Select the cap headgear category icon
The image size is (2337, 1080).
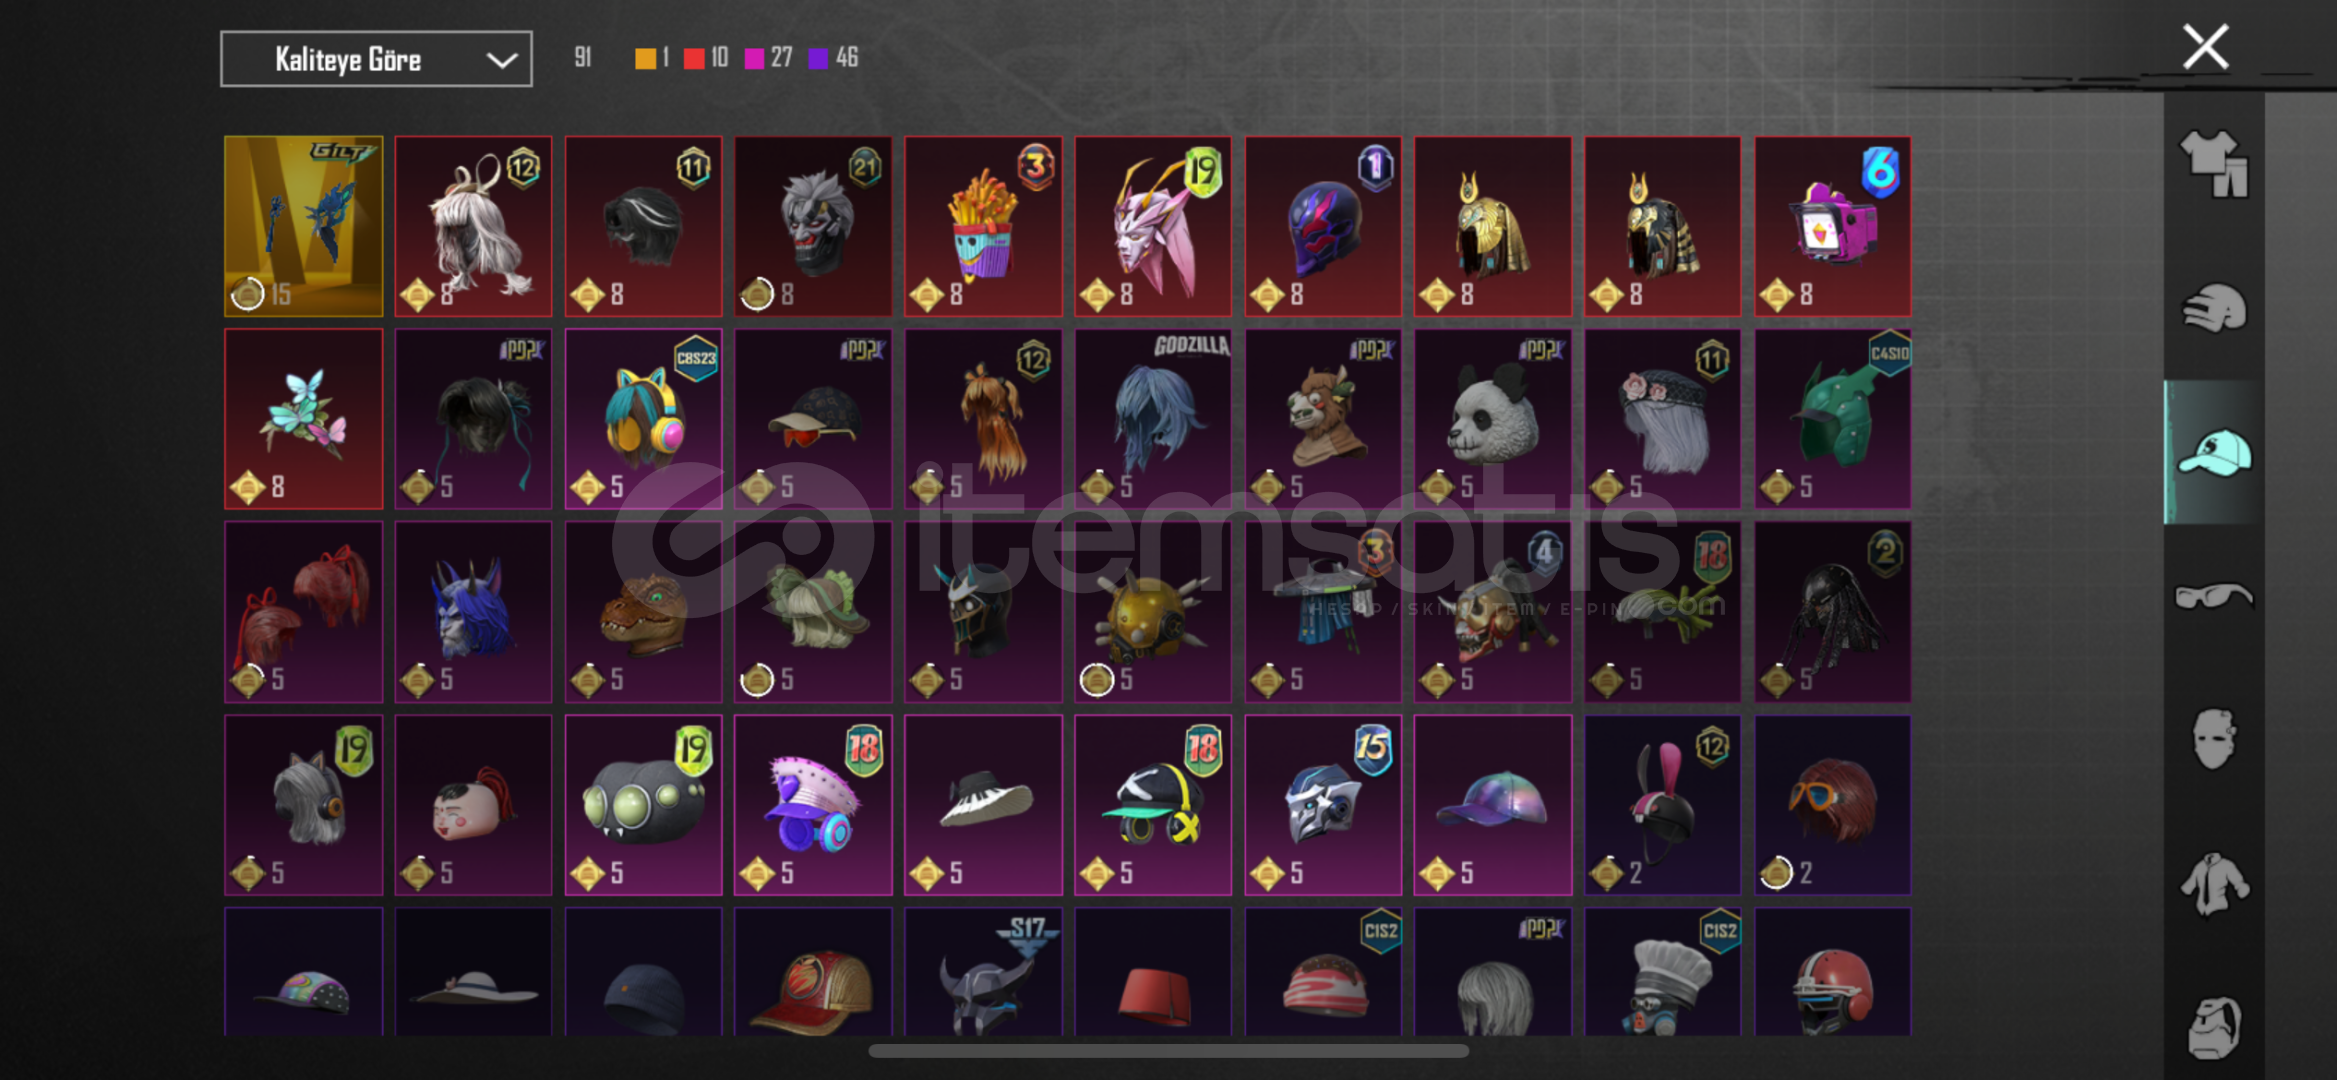pos(2213,452)
